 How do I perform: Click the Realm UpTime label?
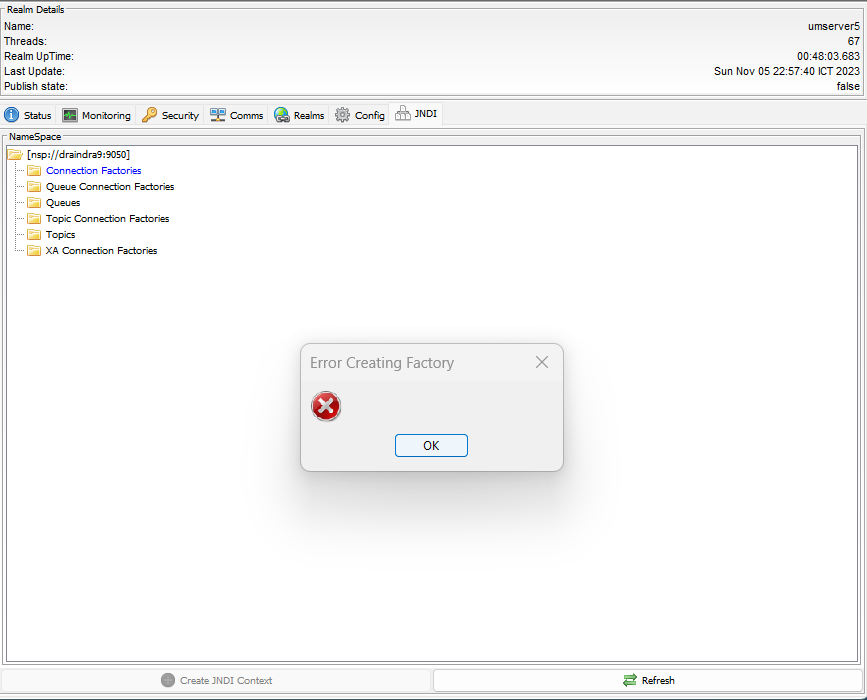39,56
